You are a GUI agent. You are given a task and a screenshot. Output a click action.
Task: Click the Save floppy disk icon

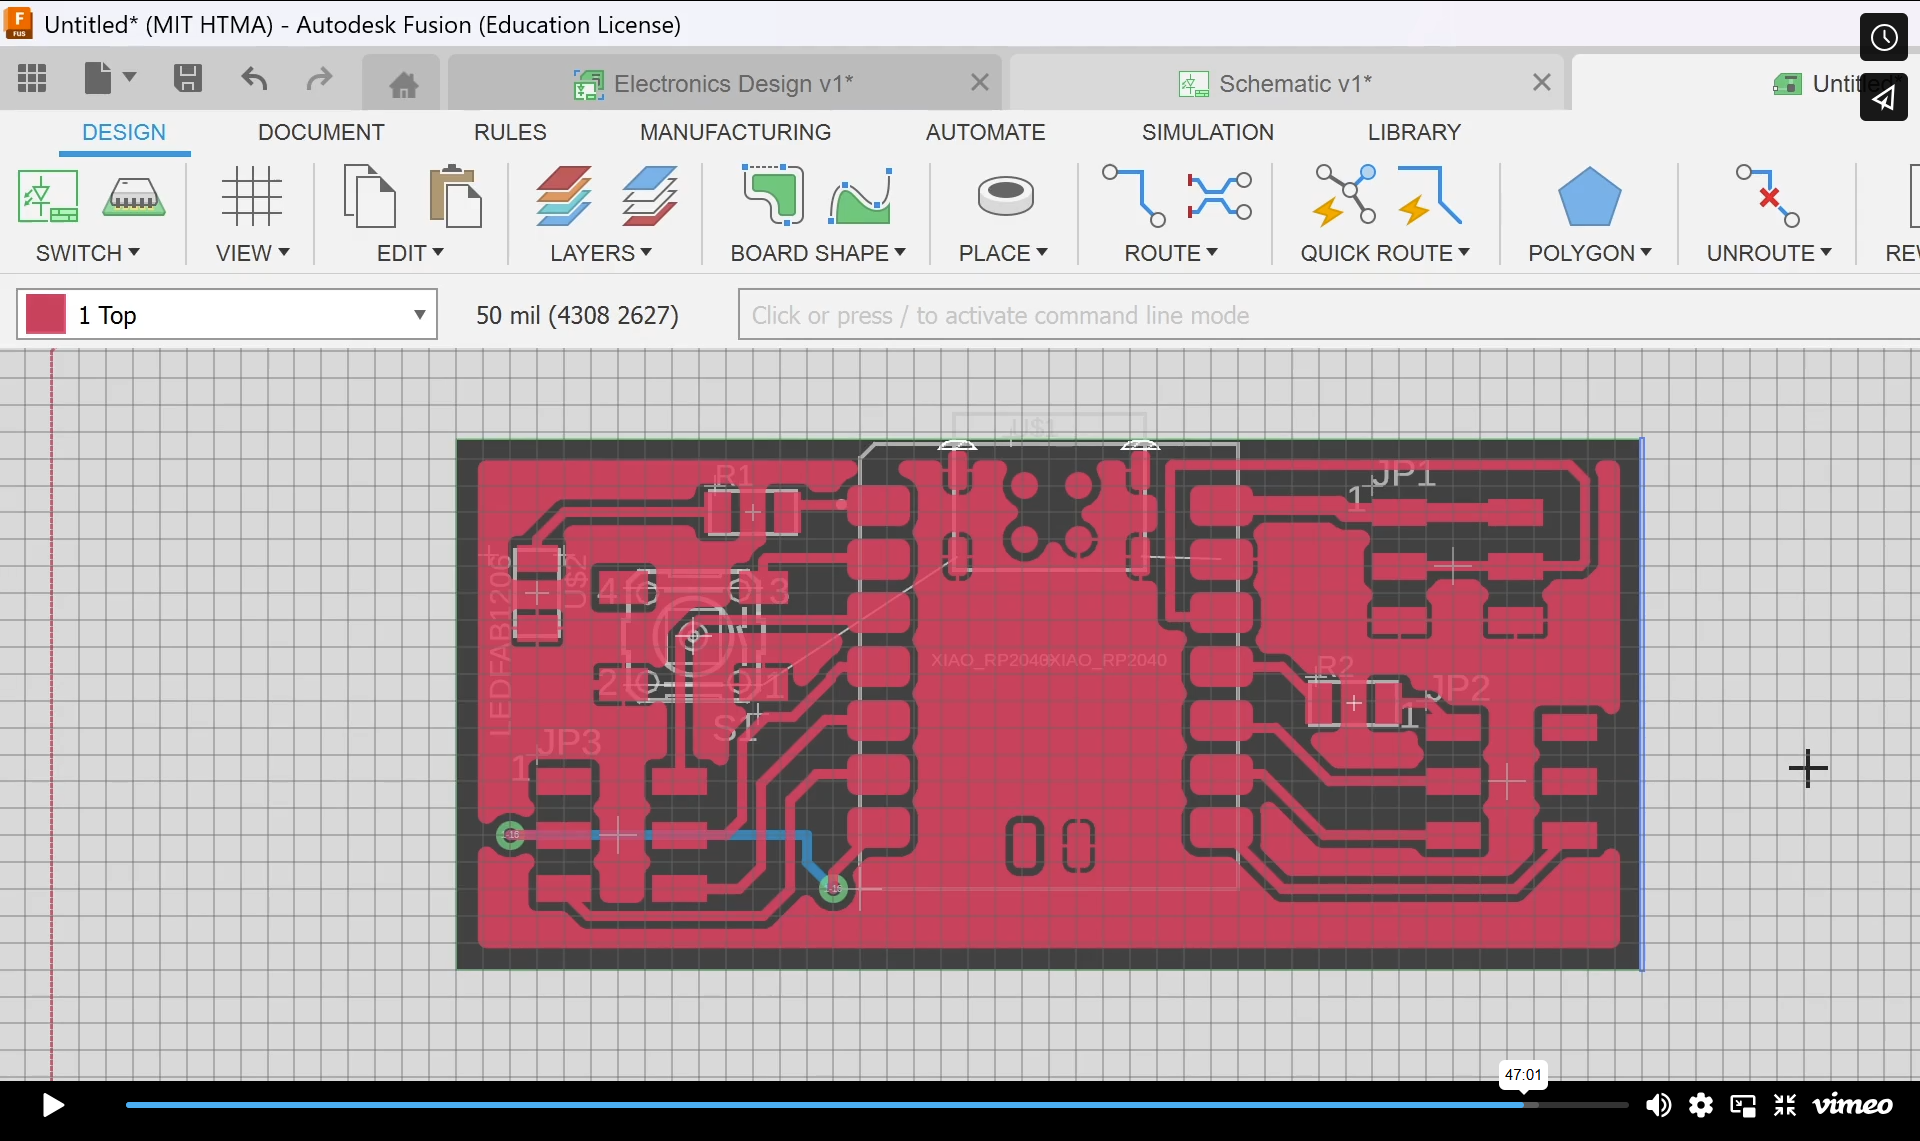pyautogui.click(x=187, y=79)
